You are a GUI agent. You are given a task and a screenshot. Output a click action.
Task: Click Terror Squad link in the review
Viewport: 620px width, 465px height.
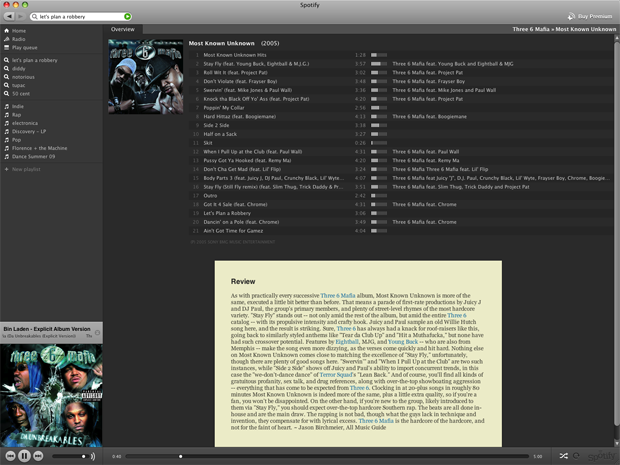tap(336, 374)
